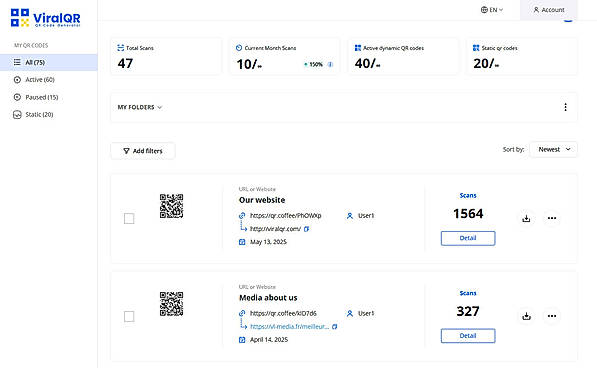Click the ViralQR logo

[45, 18]
